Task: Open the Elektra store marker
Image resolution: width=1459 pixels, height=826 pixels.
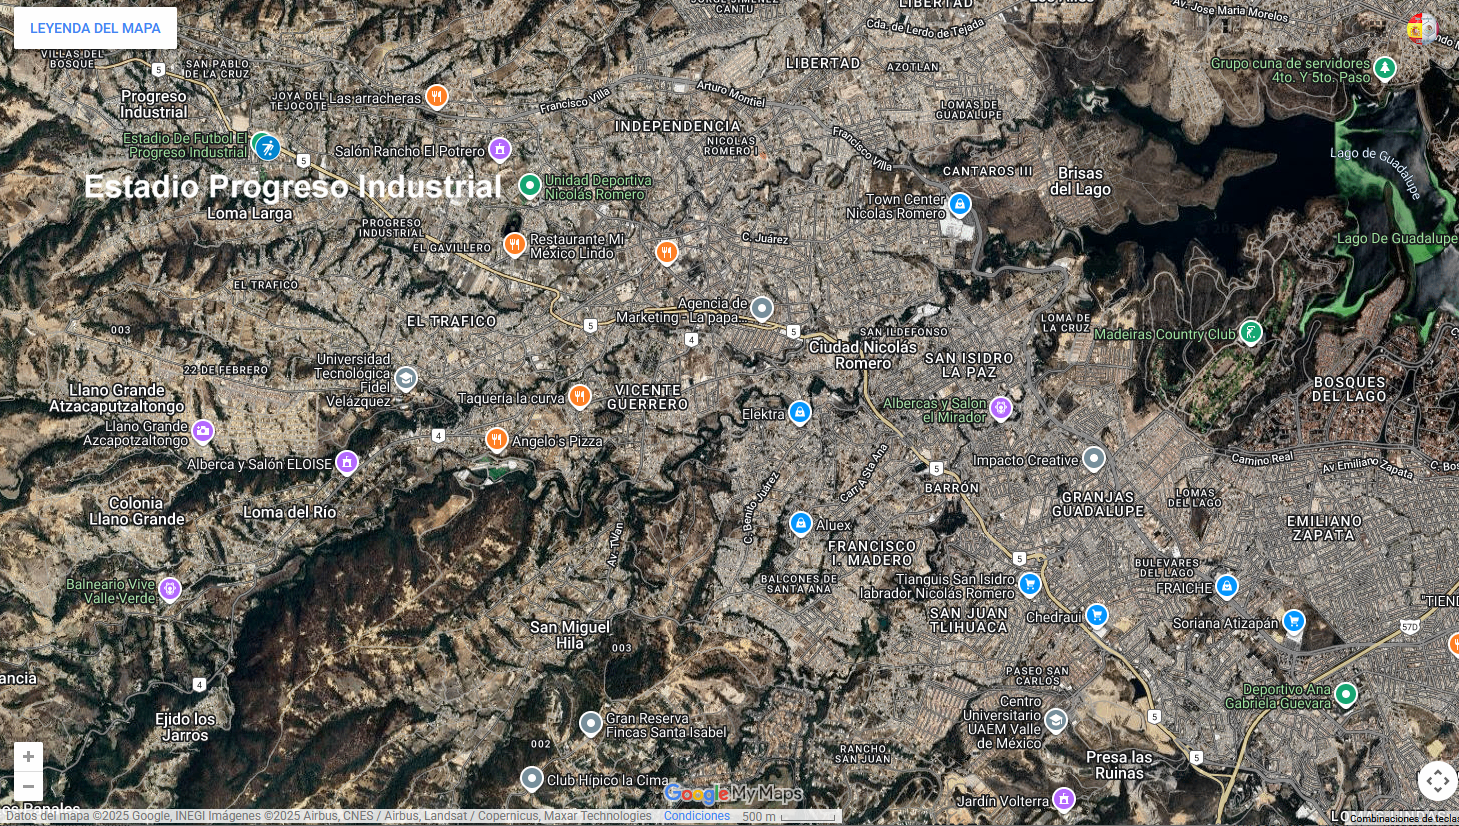Action: [799, 412]
